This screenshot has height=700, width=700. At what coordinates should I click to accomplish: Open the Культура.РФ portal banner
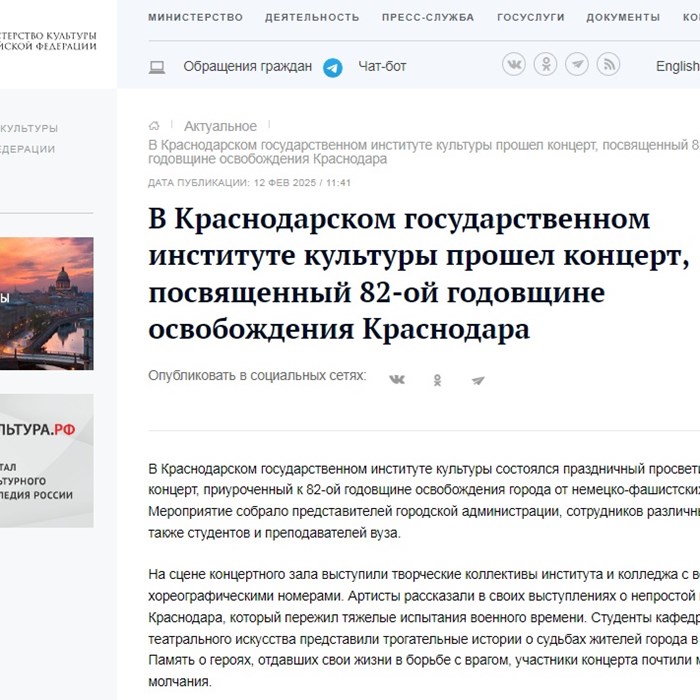46,461
